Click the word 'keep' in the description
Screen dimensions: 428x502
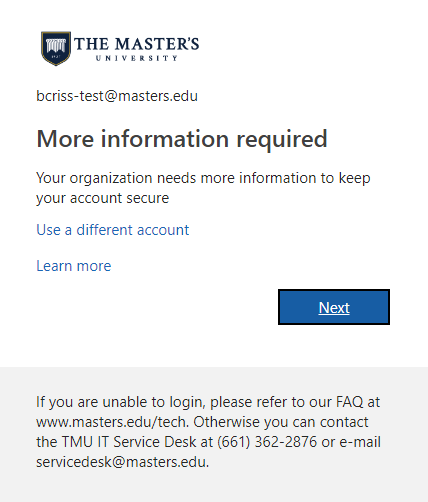click(x=355, y=178)
